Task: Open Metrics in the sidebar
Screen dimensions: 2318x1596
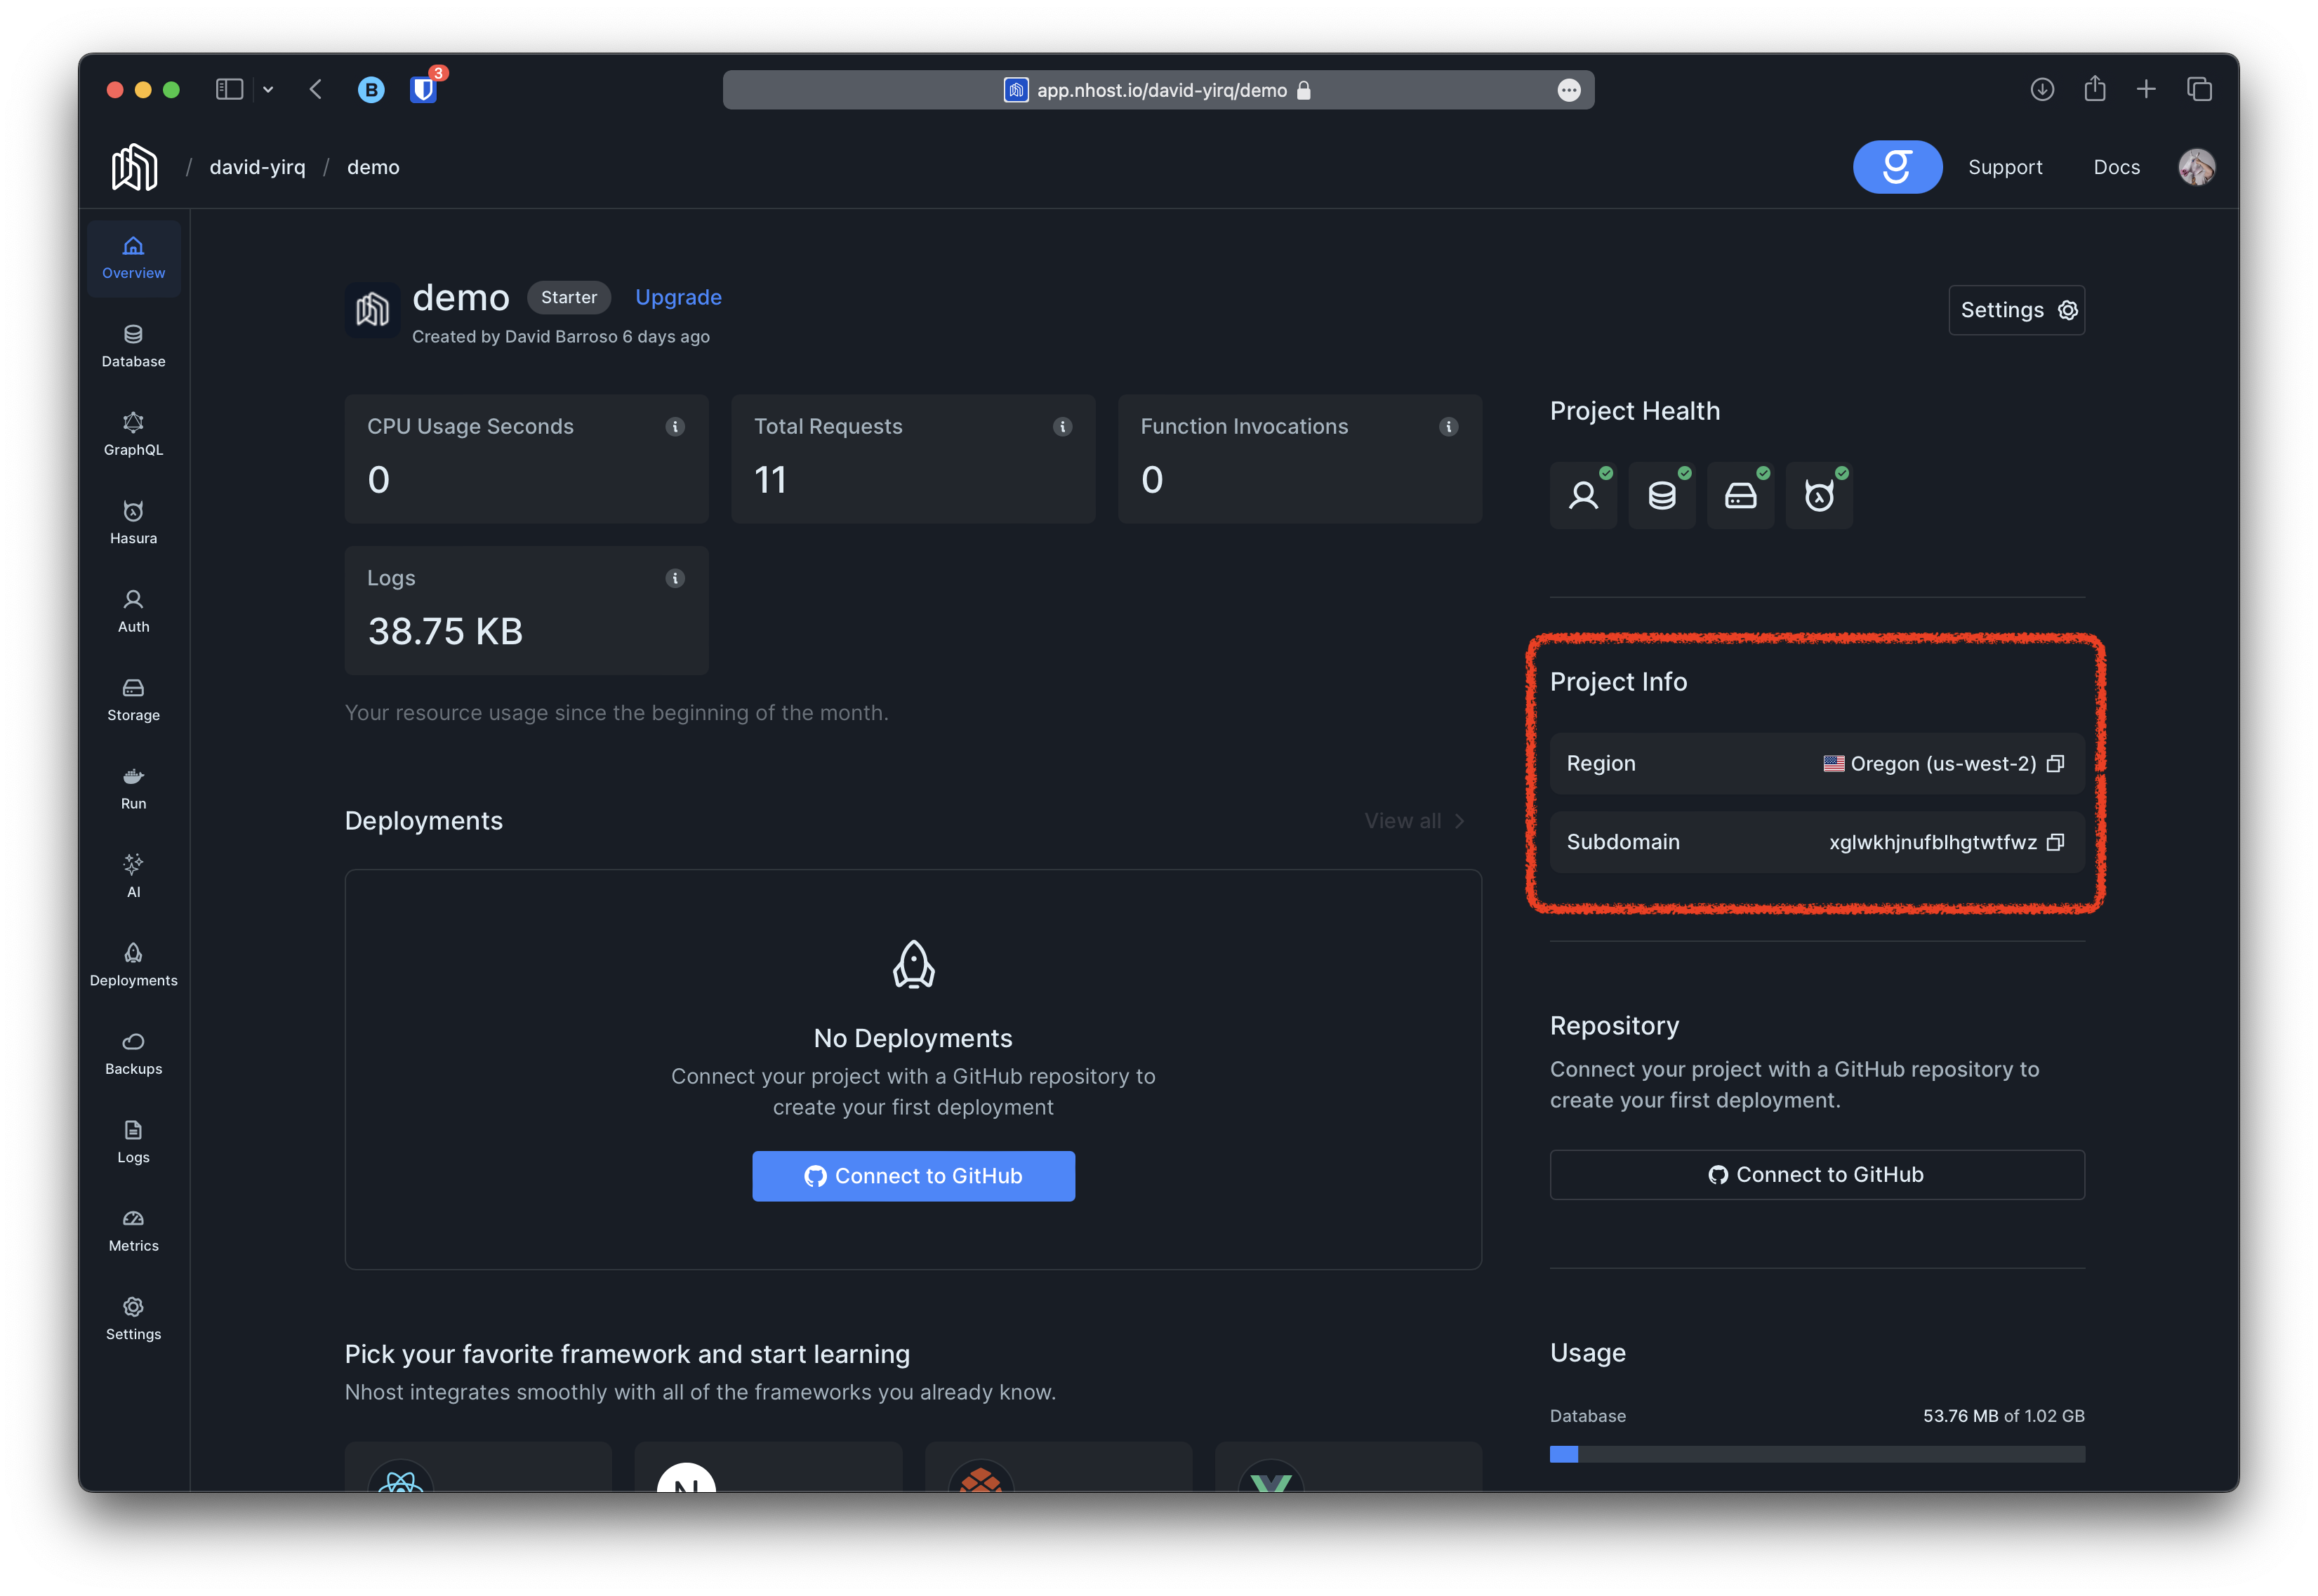Action: (x=133, y=1230)
